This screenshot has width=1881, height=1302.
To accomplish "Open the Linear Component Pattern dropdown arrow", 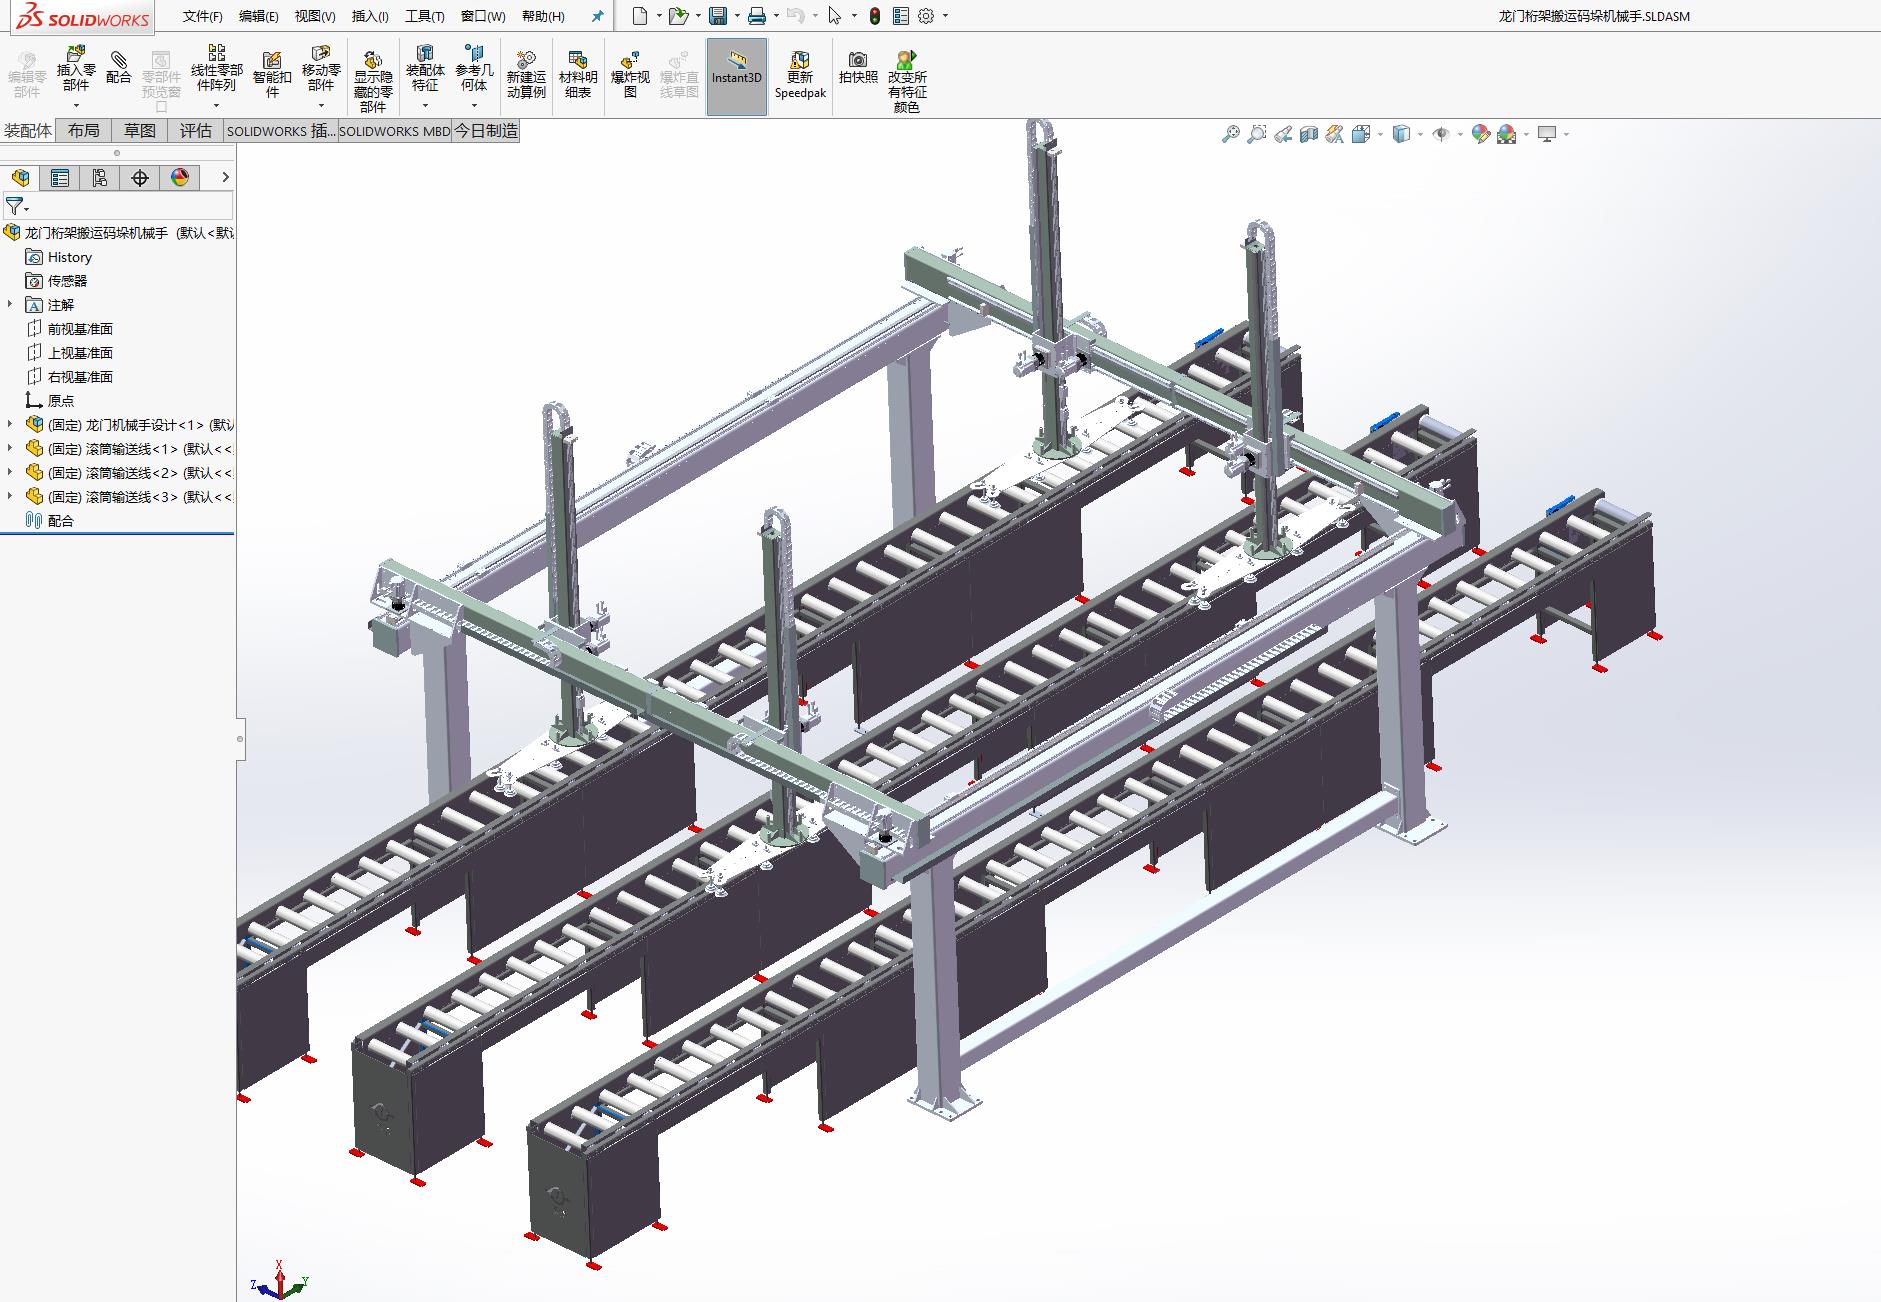I will [216, 105].
